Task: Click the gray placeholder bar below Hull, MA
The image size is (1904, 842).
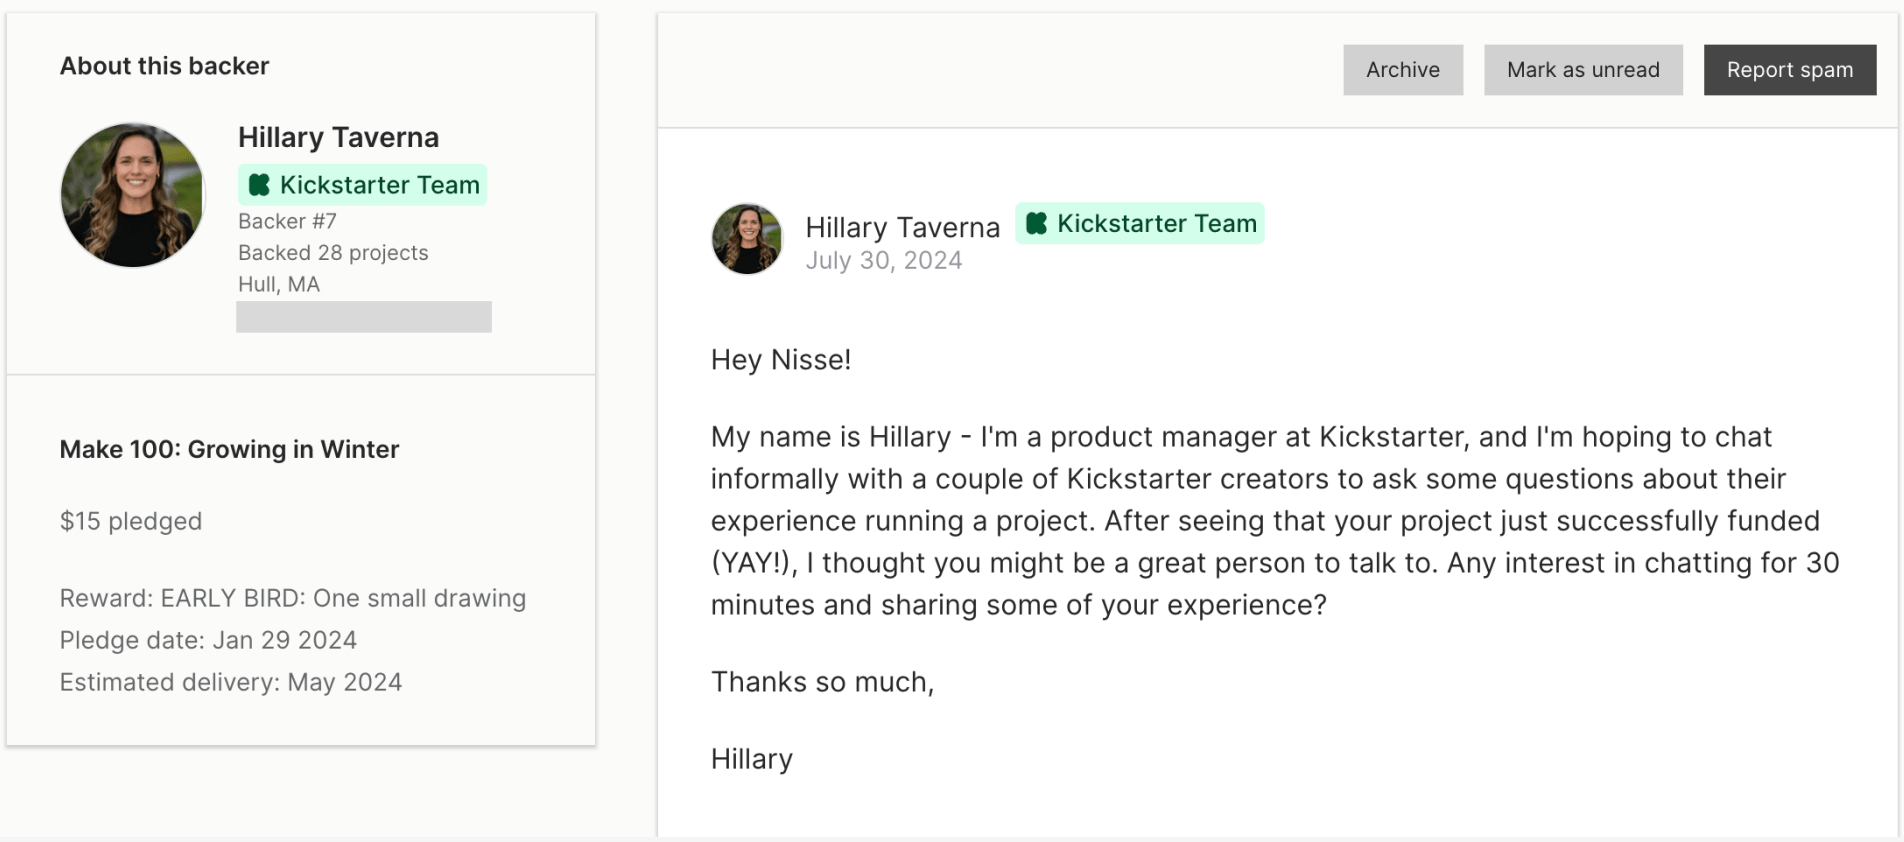Action: [363, 316]
